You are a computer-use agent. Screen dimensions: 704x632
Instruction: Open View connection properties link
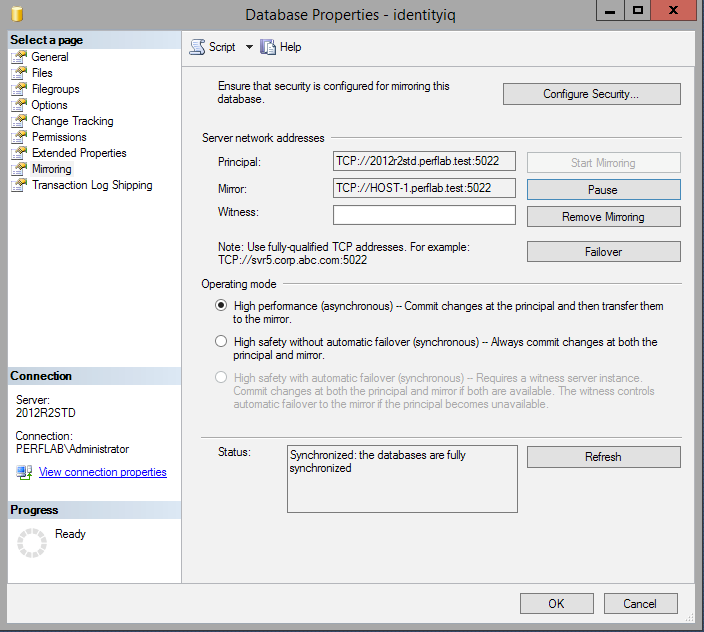(x=103, y=472)
